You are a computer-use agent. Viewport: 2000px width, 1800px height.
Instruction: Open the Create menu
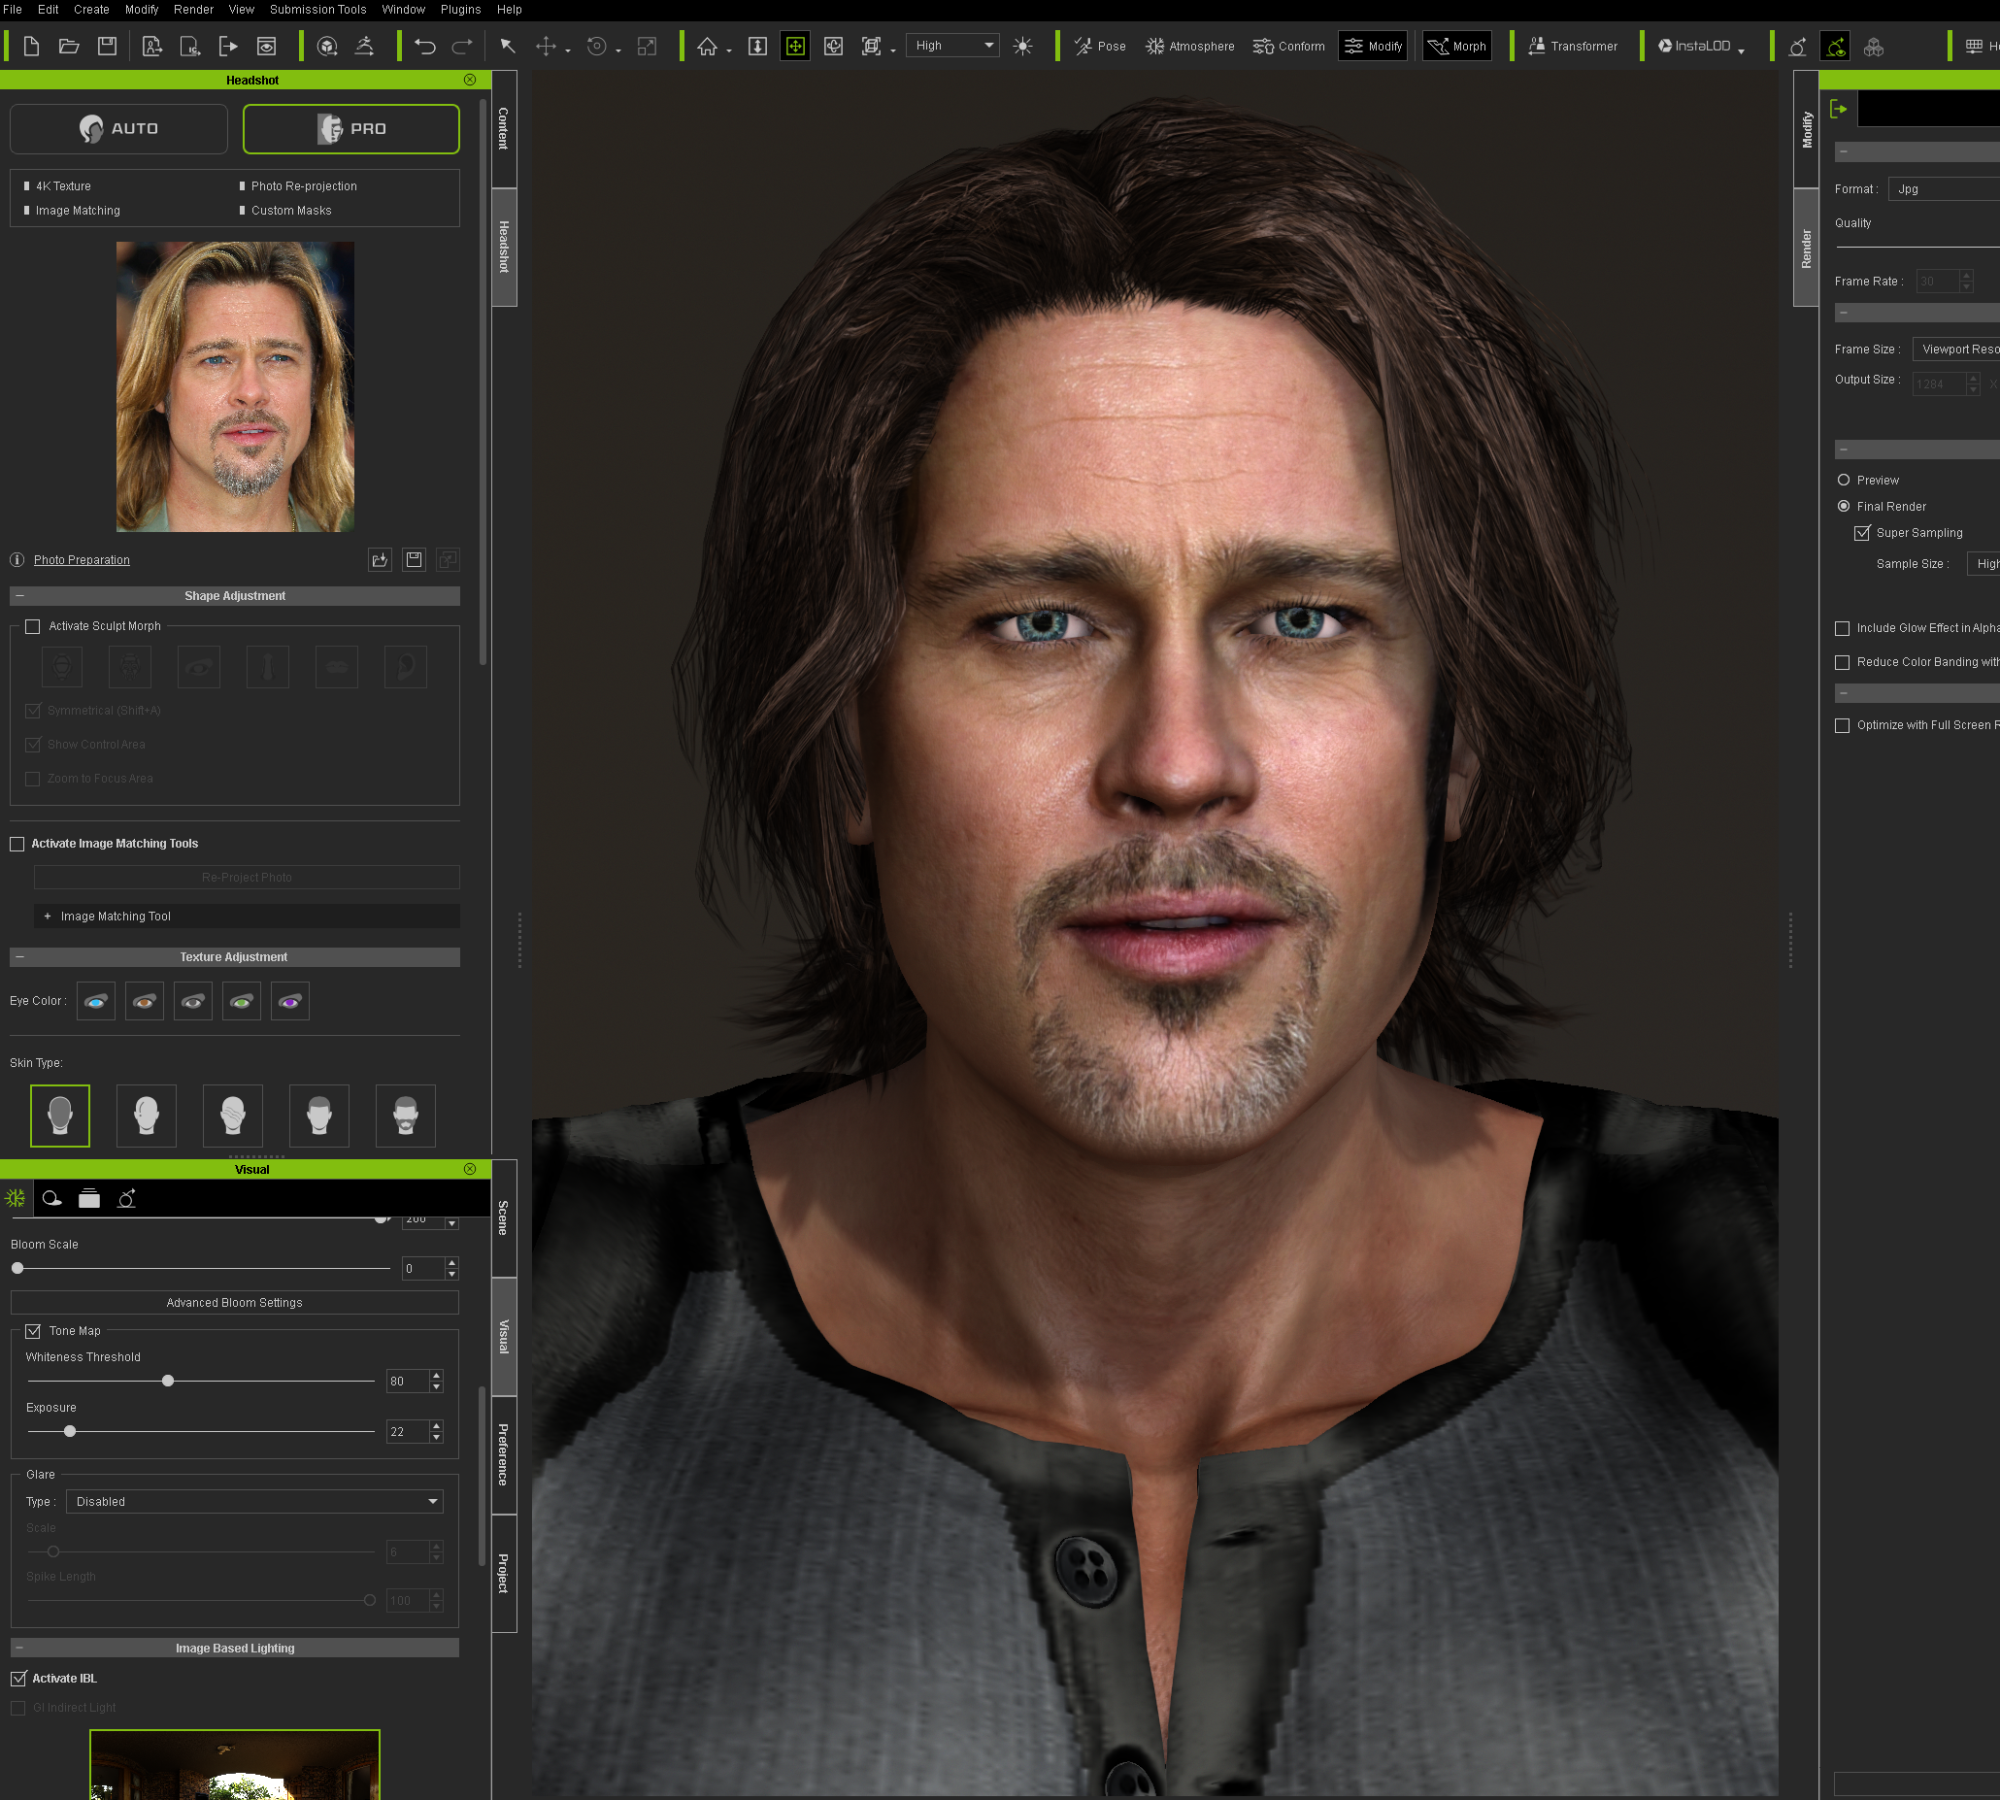tap(91, 9)
